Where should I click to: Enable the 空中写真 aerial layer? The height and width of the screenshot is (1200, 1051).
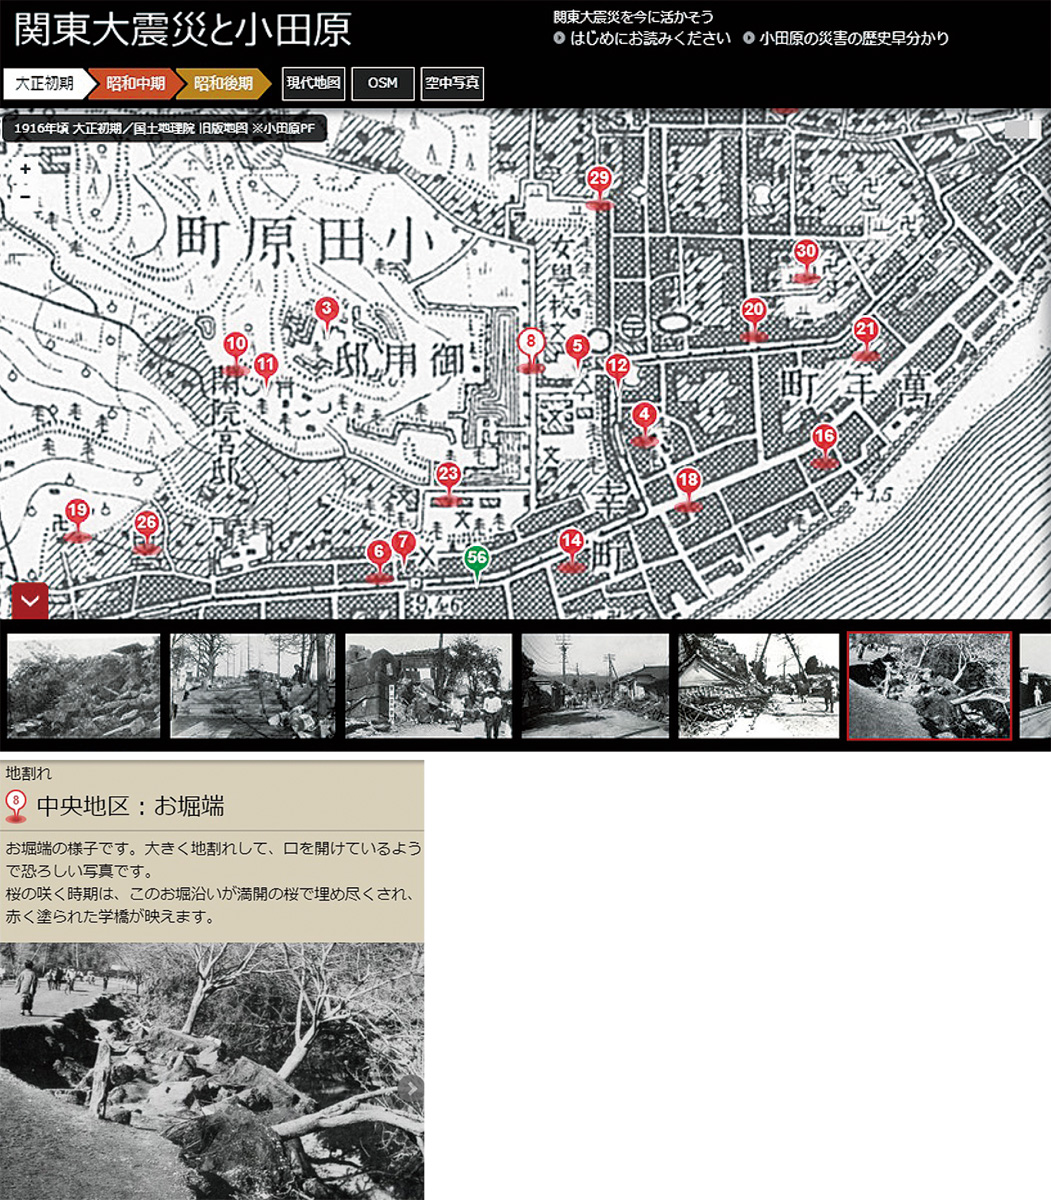(452, 84)
